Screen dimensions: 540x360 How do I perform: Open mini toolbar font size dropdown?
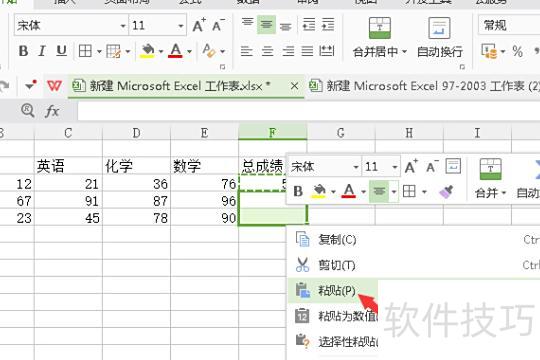tap(395, 167)
